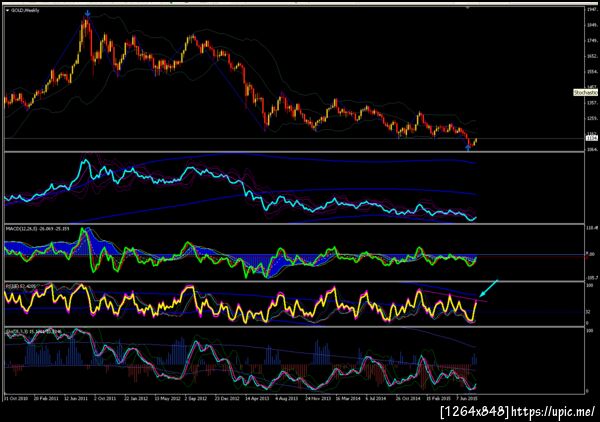Click the highlighted current price tag on the price axis
Image resolution: width=600 pixels, height=422 pixels.
592,138
